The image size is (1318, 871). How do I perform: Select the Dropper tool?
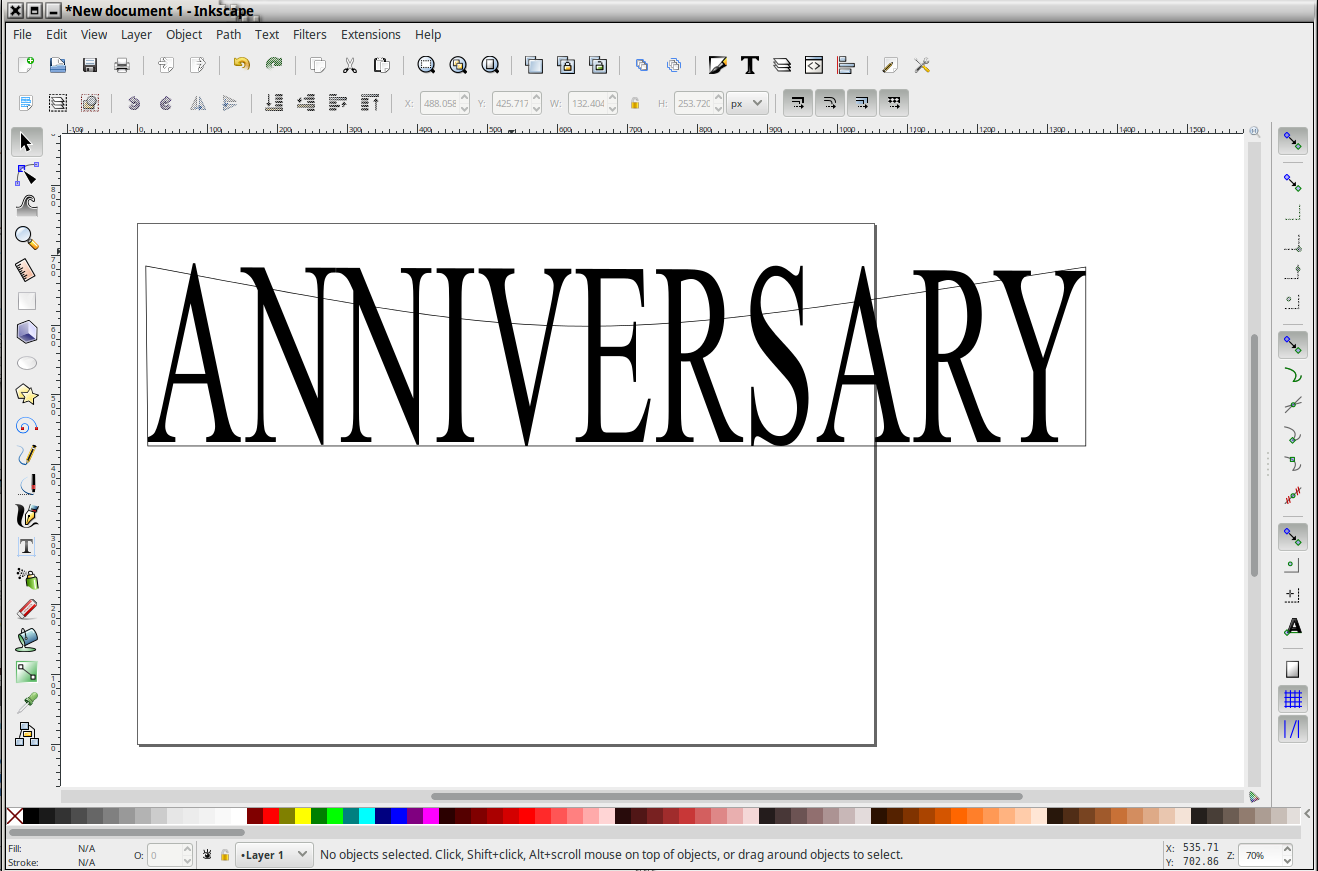(27, 701)
